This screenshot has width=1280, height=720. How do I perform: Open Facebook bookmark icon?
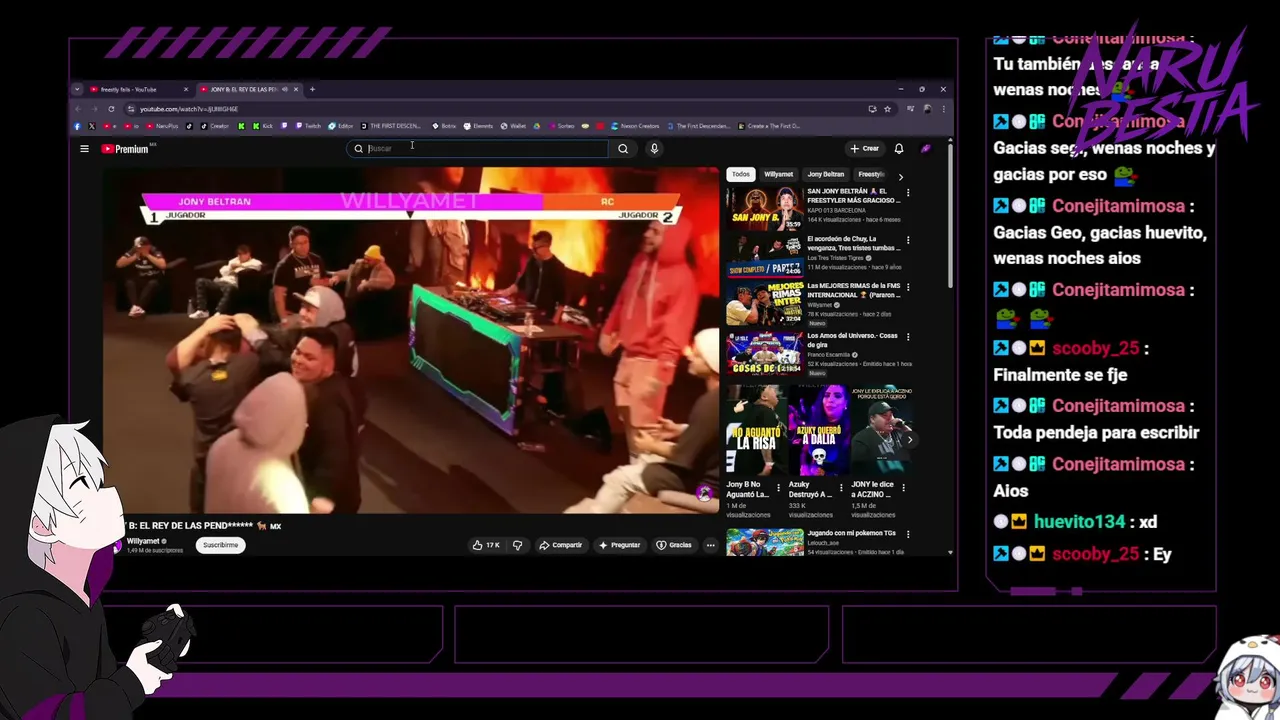77,126
